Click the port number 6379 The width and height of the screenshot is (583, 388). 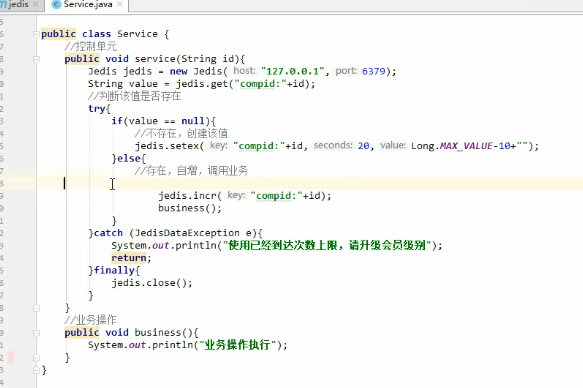(x=374, y=71)
